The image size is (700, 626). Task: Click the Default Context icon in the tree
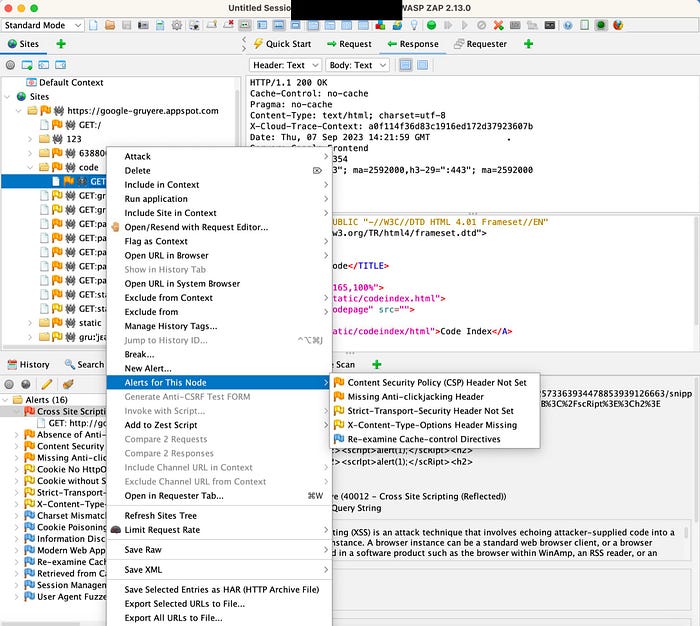click(x=31, y=82)
